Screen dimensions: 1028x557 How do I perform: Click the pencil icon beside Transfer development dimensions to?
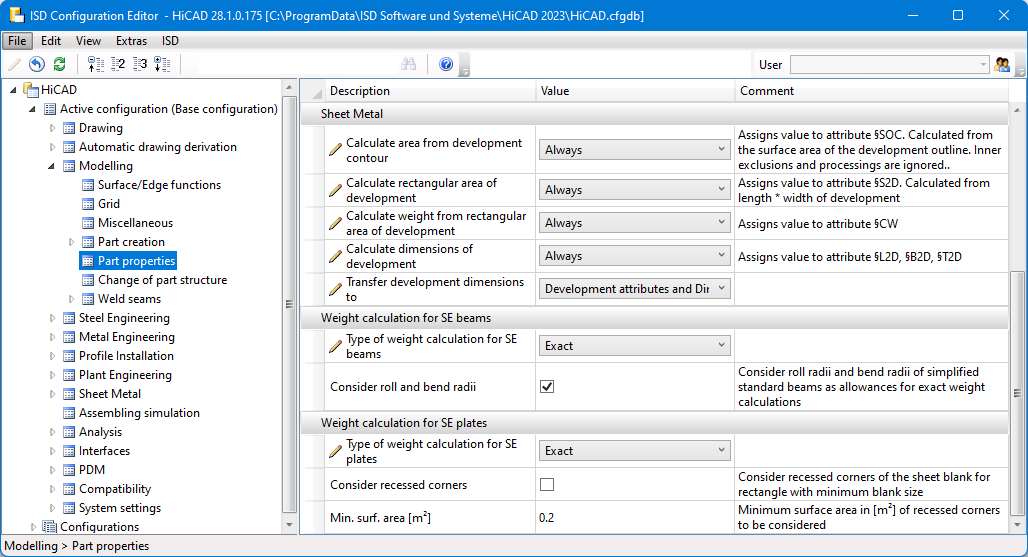pos(335,289)
